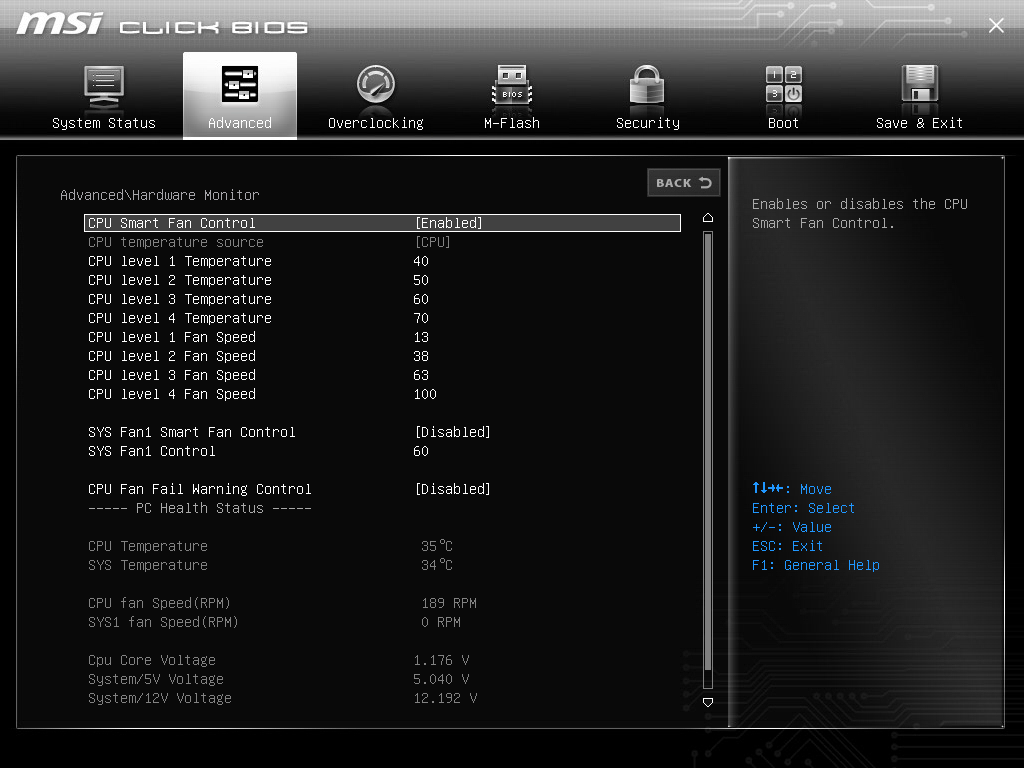Select CPU level 2 Fan Speed label
Viewport: 1024px width, 768px height.
pos(172,356)
